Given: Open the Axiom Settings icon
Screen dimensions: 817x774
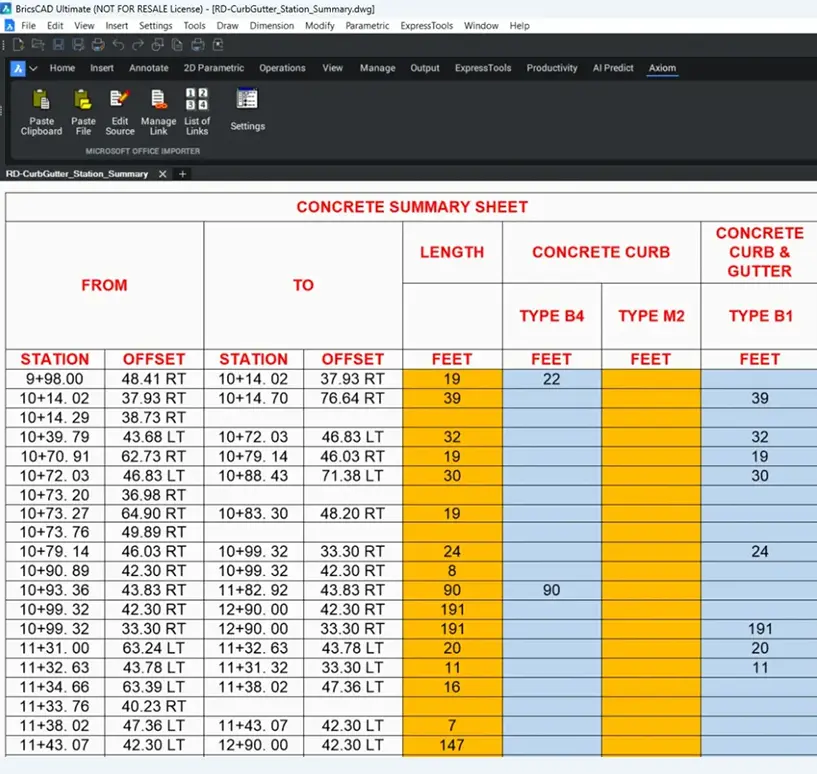Looking at the screenshot, I should click(247, 100).
